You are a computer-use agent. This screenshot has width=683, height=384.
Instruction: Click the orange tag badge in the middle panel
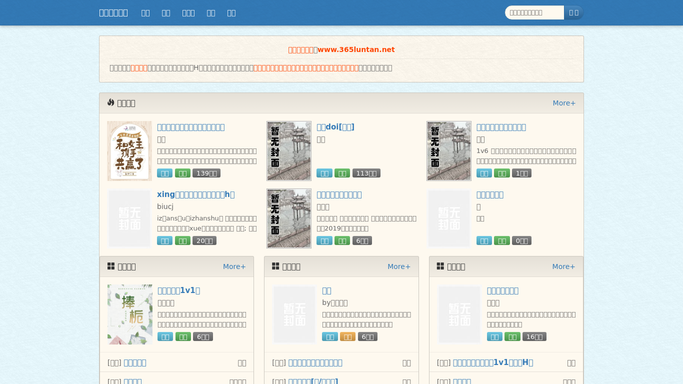click(348, 337)
